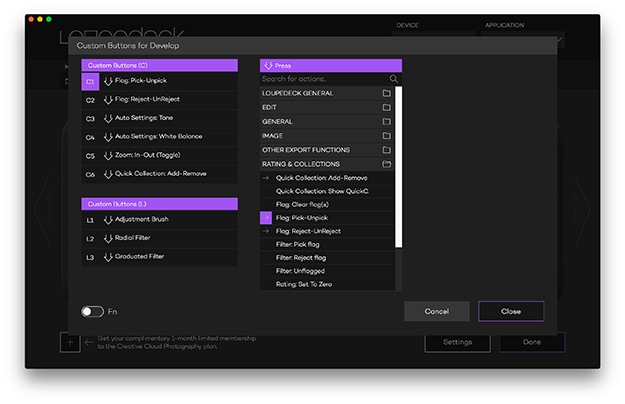625x404 pixels.
Task: Click the search magnifier icon
Action: coord(394,79)
